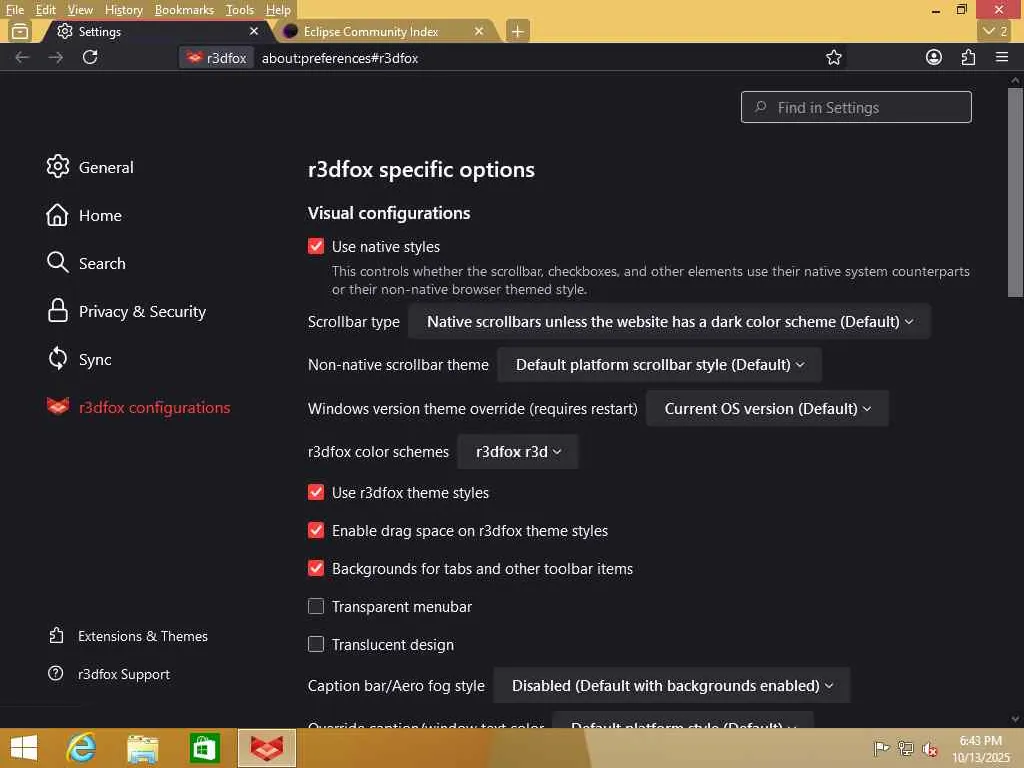Open Action Center flag in system tray

[x=881, y=748]
